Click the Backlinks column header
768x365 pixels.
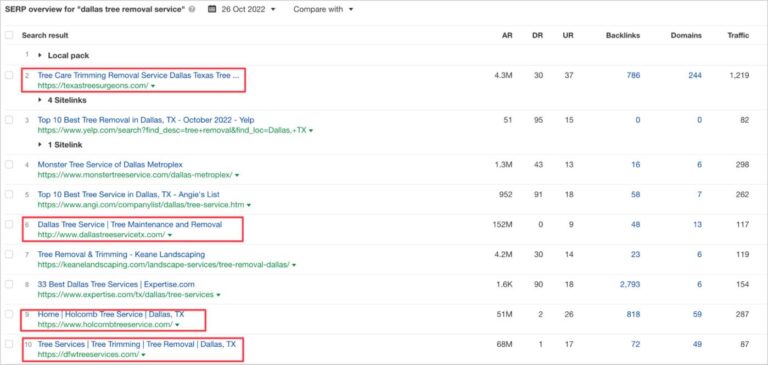point(623,35)
